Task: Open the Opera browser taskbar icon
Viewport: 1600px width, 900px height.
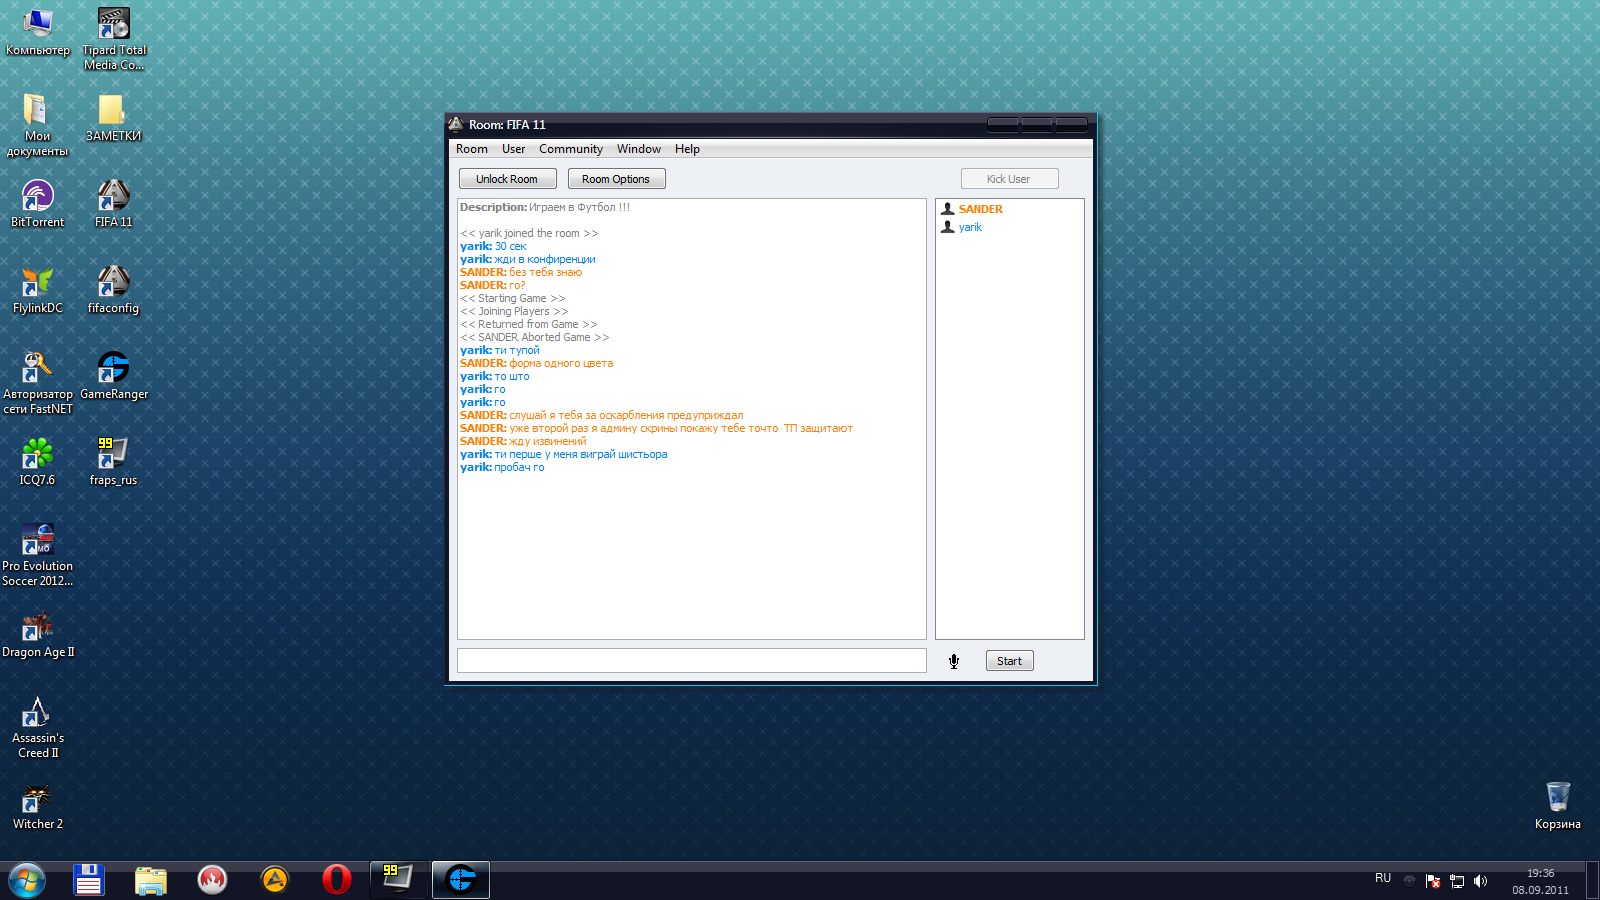Action: 337,880
